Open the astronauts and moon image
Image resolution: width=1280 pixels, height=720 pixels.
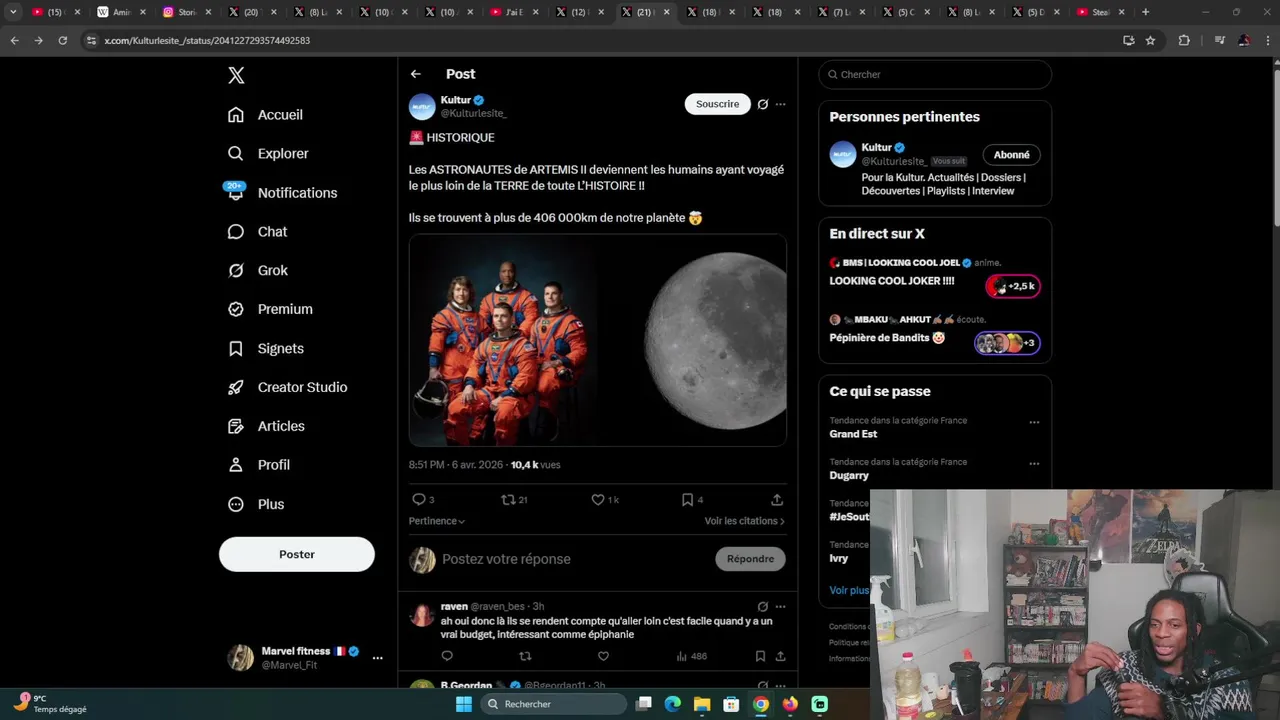coord(598,340)
